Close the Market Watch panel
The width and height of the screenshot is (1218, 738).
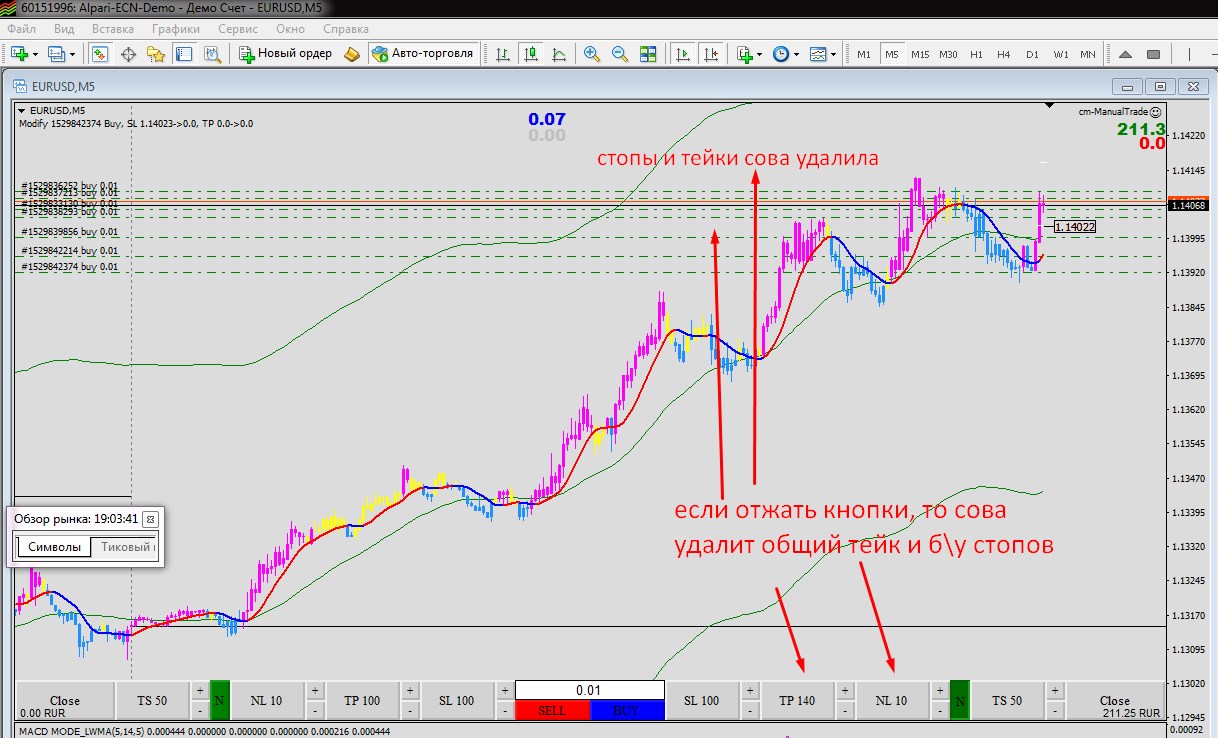pos(150,519)
